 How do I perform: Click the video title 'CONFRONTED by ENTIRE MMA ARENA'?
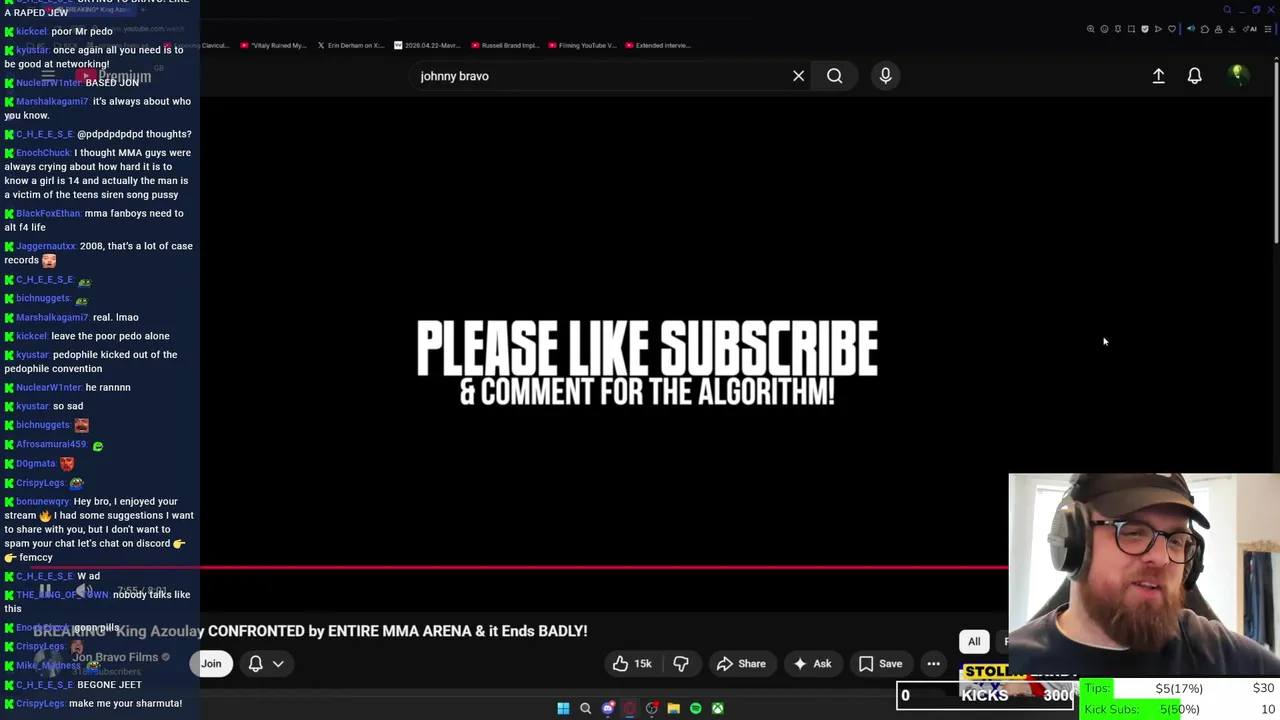[x=398, y=631]
